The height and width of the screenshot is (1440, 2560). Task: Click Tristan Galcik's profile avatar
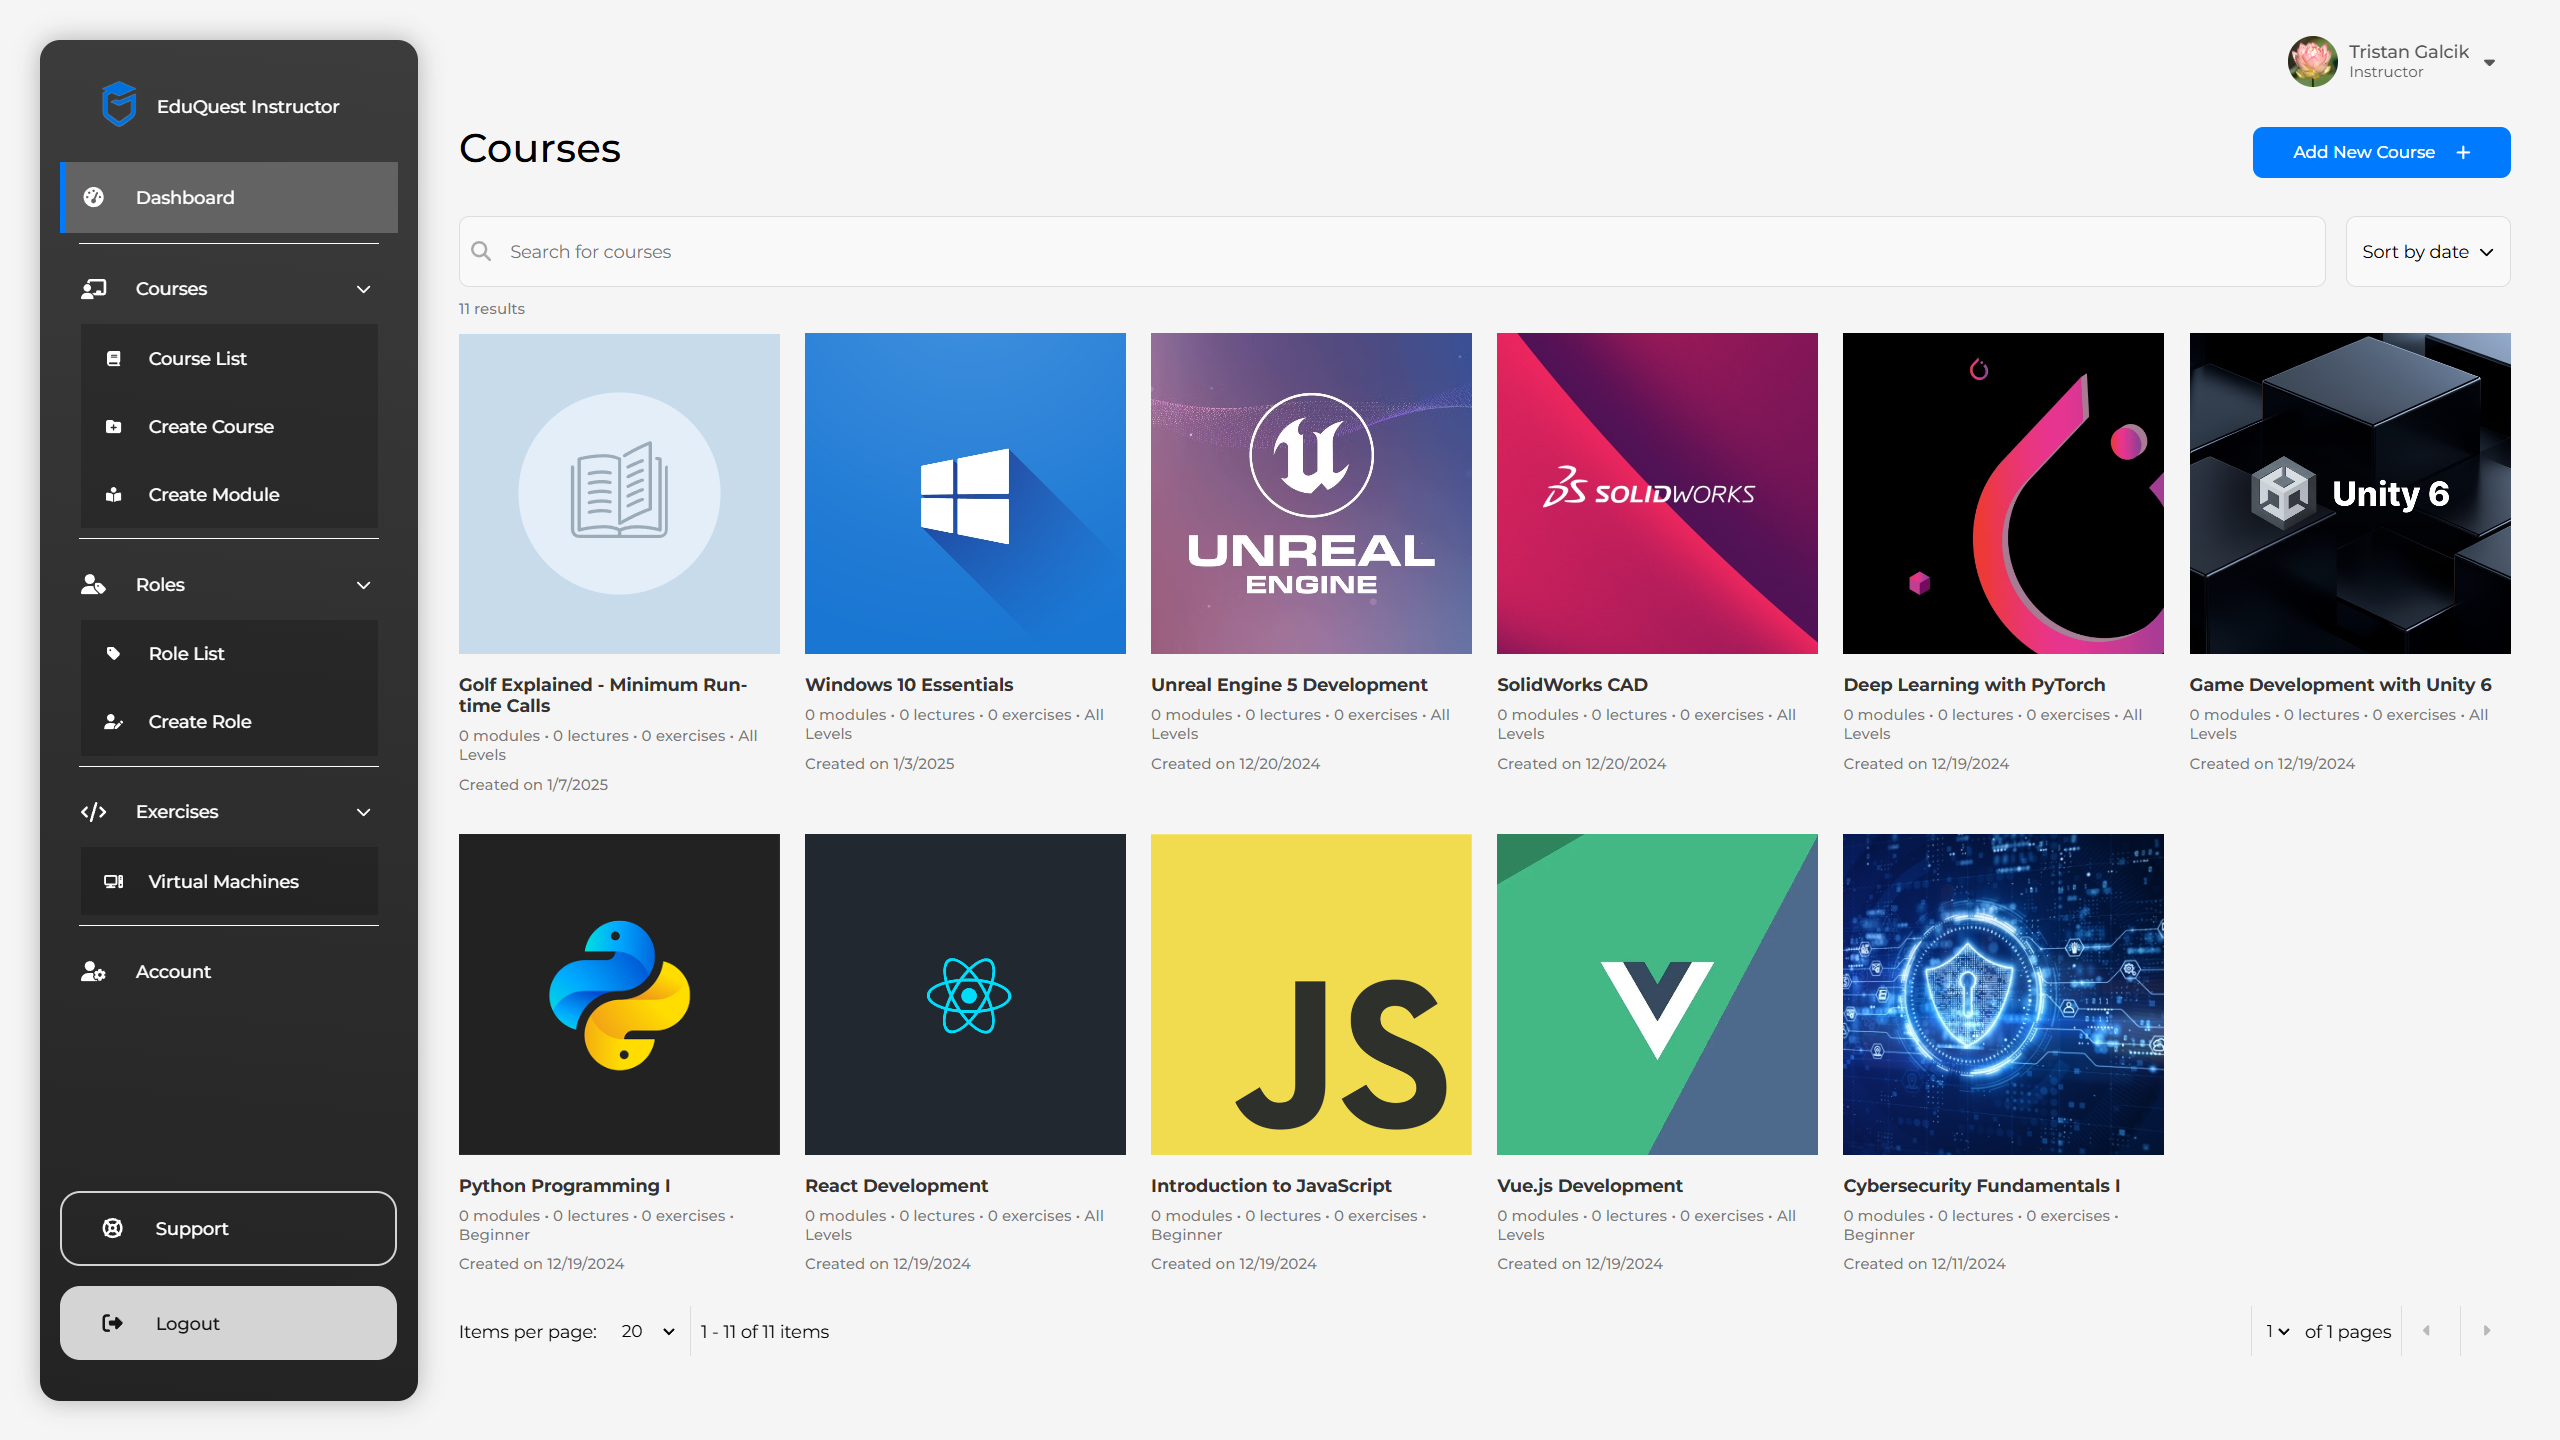pos(2313,62)
